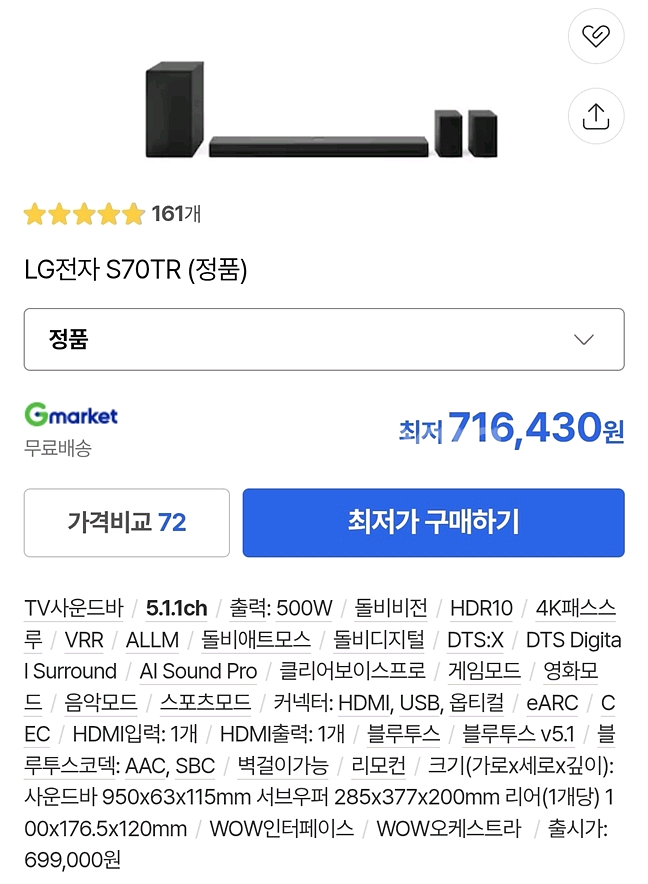Image resolution: width=648 pixels, height=884 pixels.
Task: Tap the heart wishlist icon
Action: (595, 38)
